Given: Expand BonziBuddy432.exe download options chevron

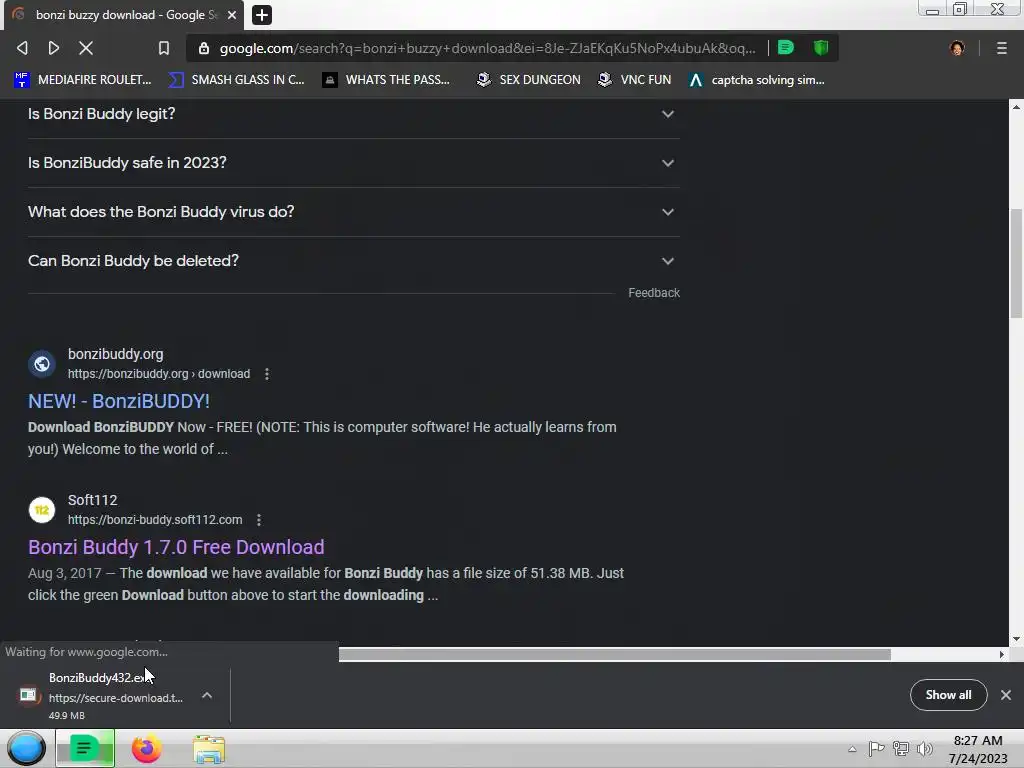Looking at the screenshot, I should 206,696.
